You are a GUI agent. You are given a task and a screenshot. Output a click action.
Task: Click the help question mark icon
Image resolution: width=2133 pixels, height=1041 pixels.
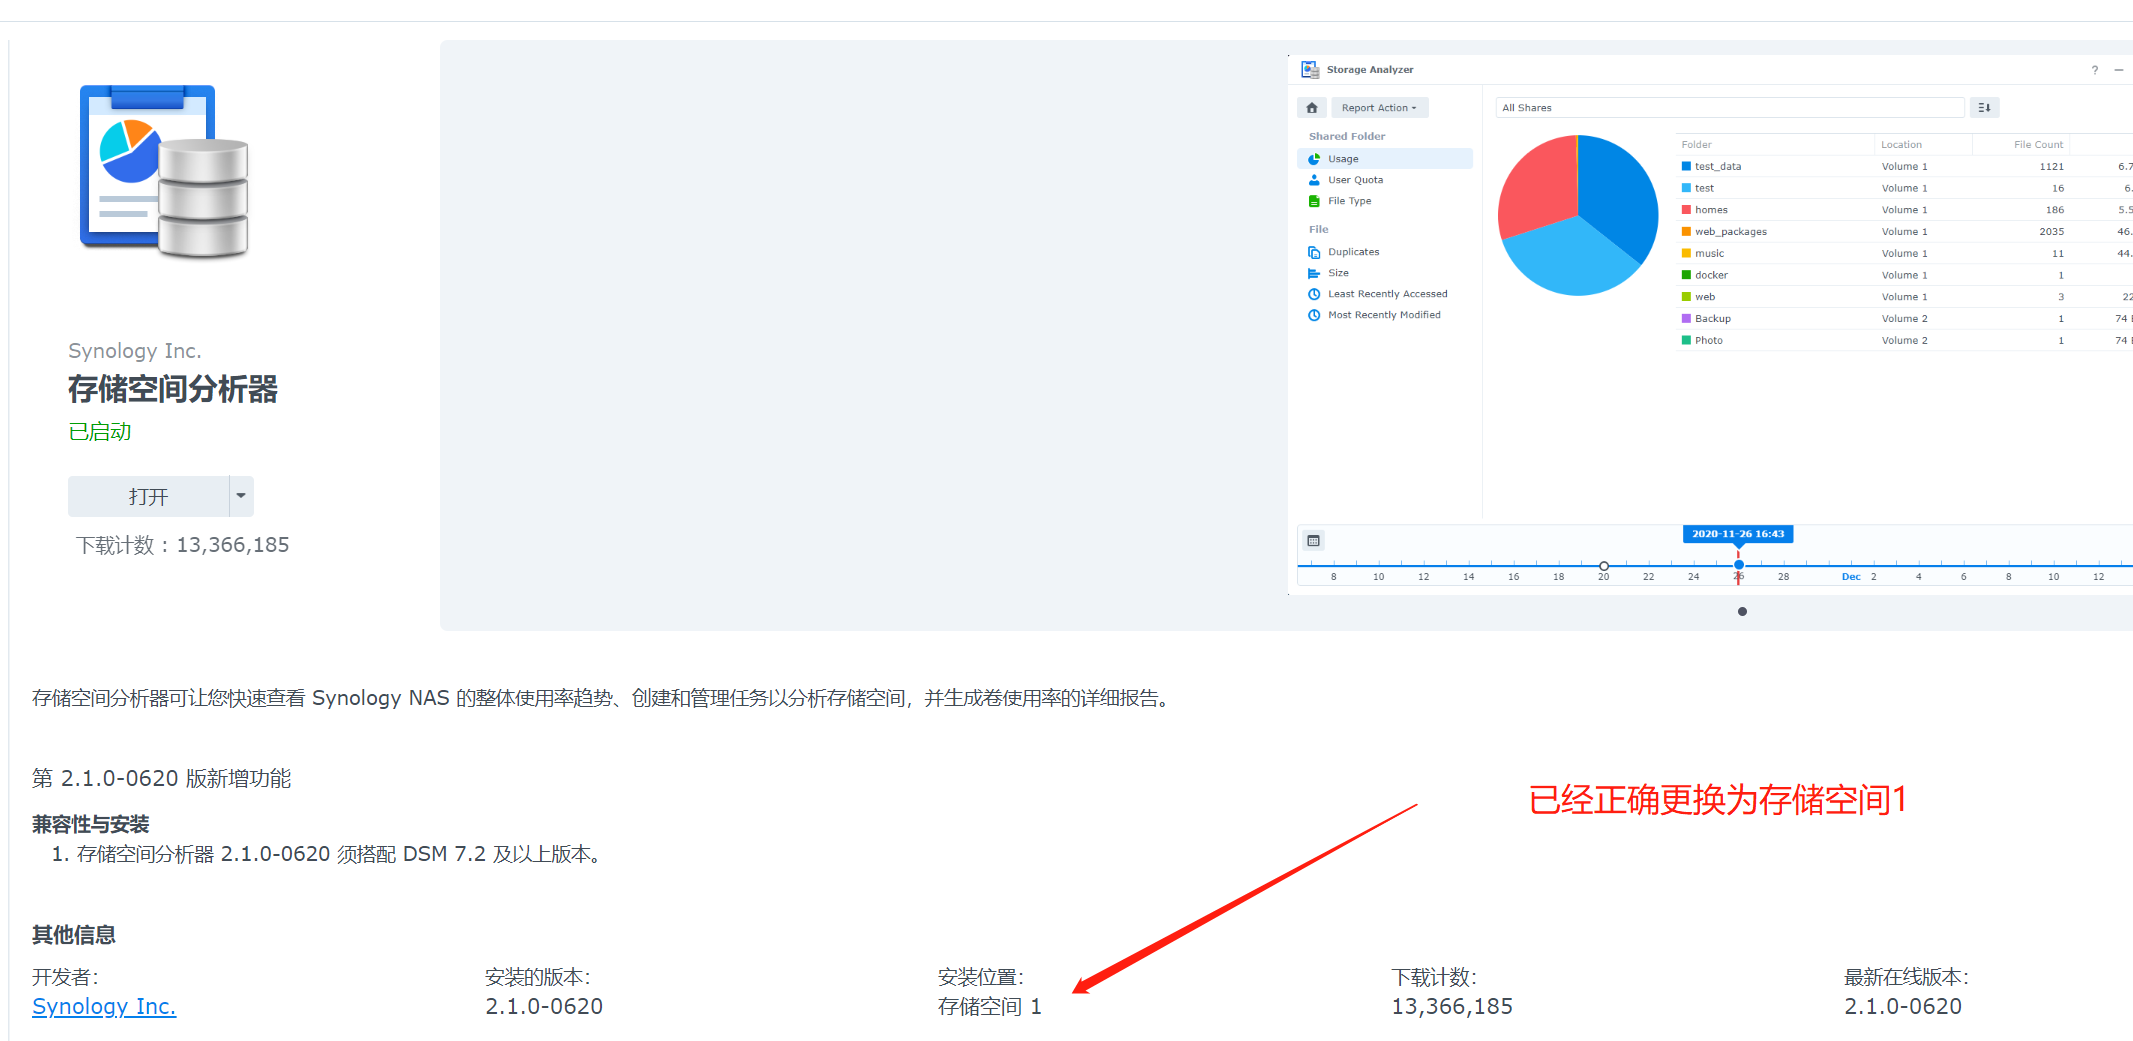(x=2095, y=70)
